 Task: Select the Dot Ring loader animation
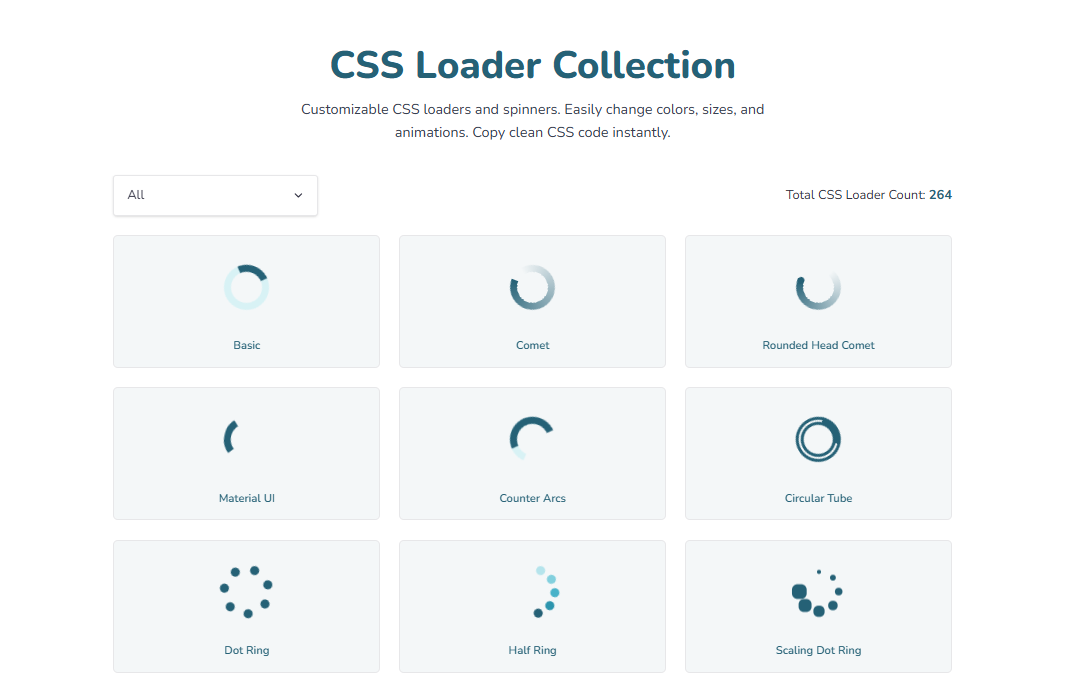(x=246, y=591)
